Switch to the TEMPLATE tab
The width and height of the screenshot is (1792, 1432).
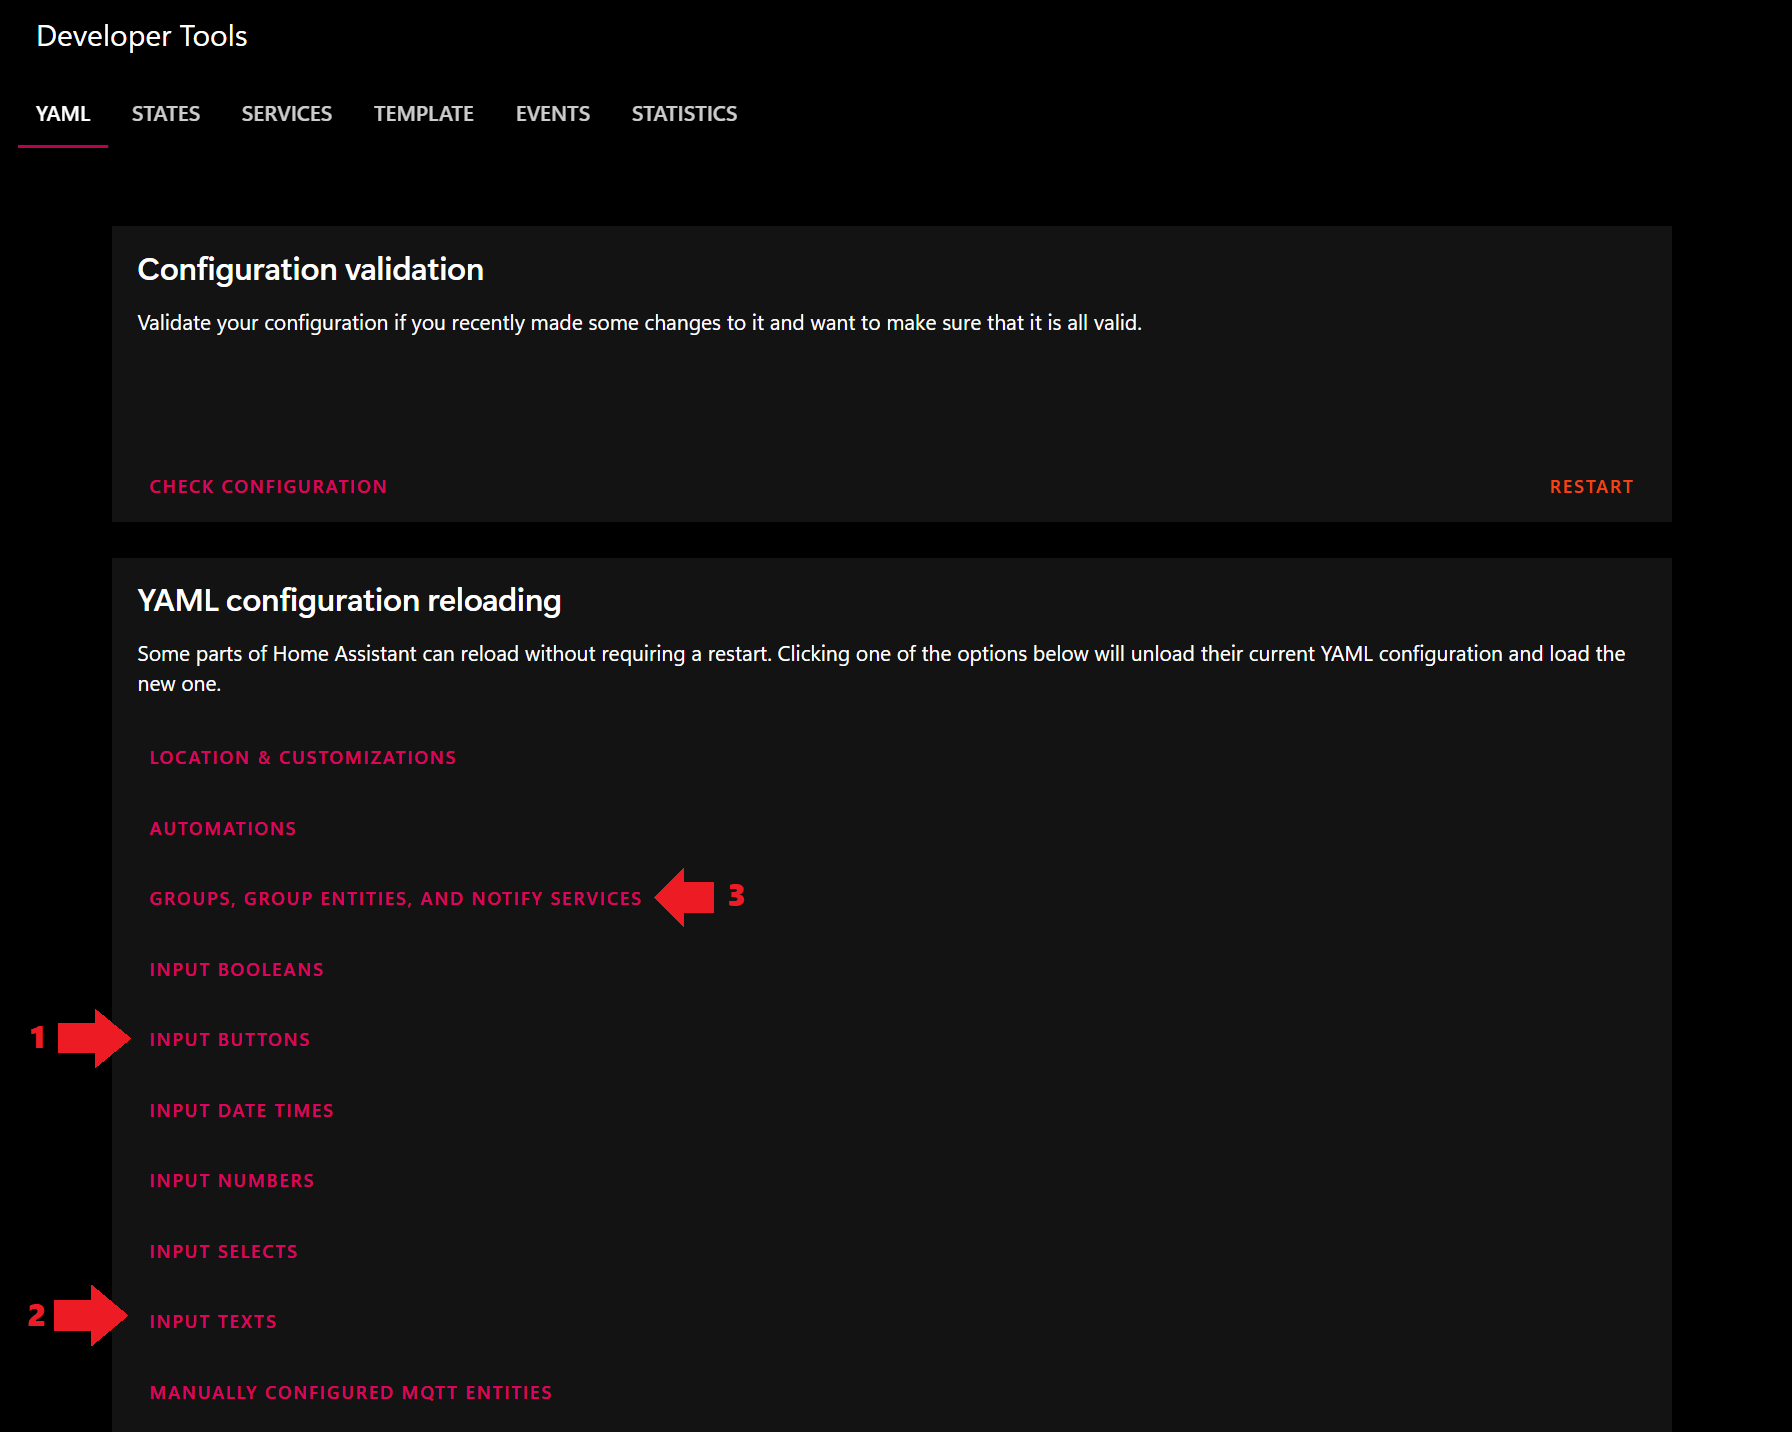(x=424, y=114)
